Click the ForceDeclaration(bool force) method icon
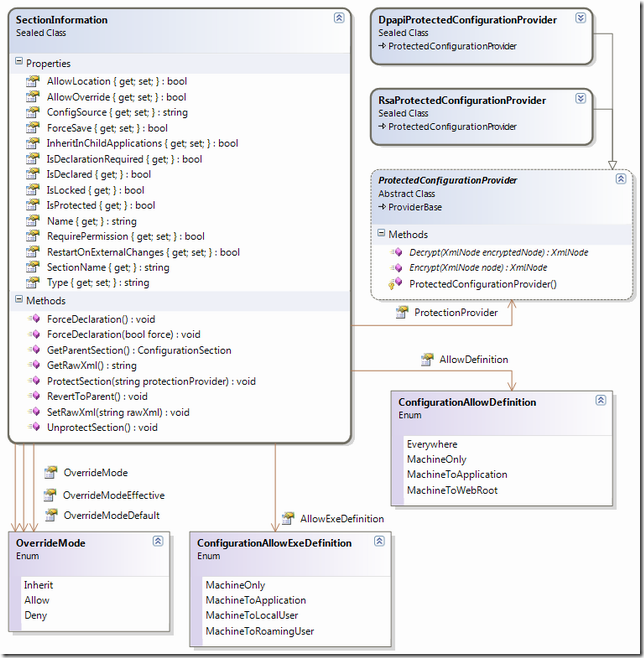This screenshot has width=644, height=658. (x=34, y=334)
